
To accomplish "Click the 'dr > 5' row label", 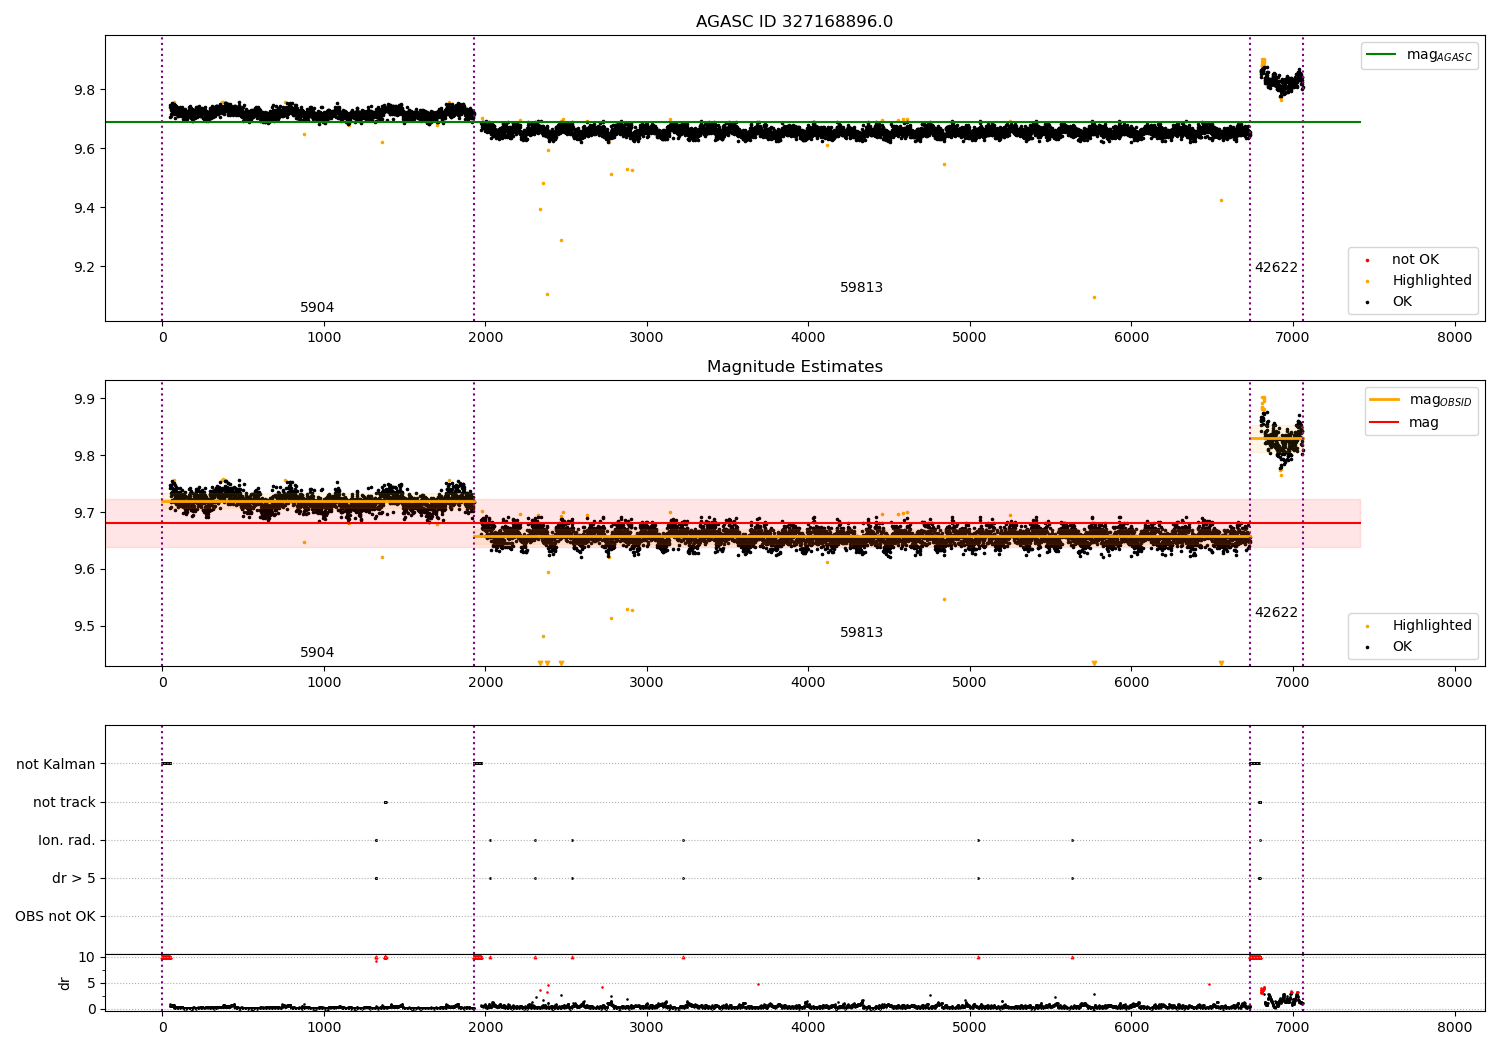I will (x=74, y=878).
